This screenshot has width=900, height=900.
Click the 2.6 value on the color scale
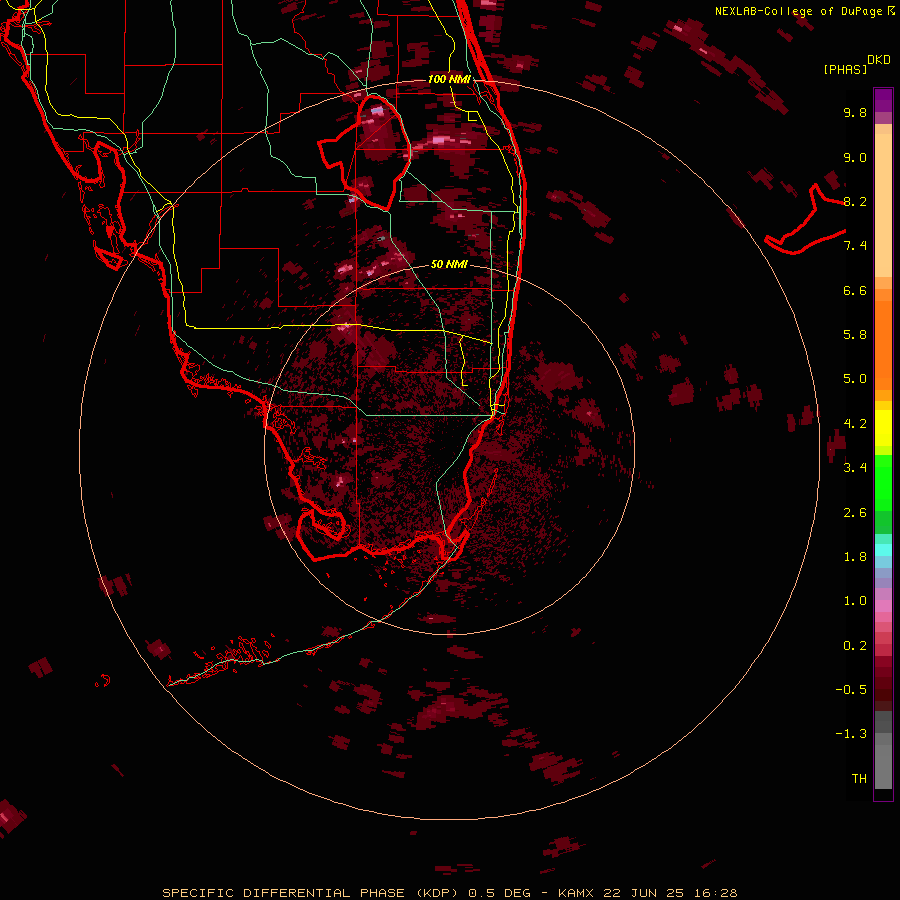[855, 513]
